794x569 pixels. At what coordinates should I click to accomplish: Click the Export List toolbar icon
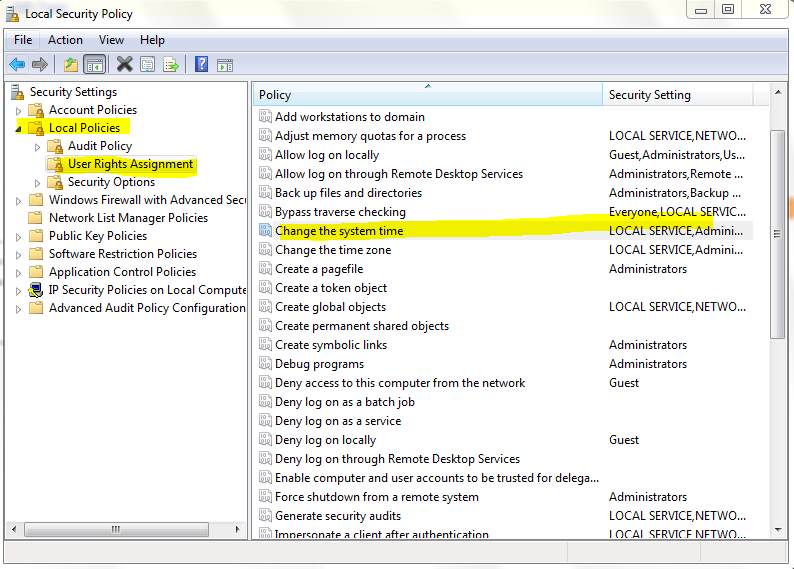[171, 65]
